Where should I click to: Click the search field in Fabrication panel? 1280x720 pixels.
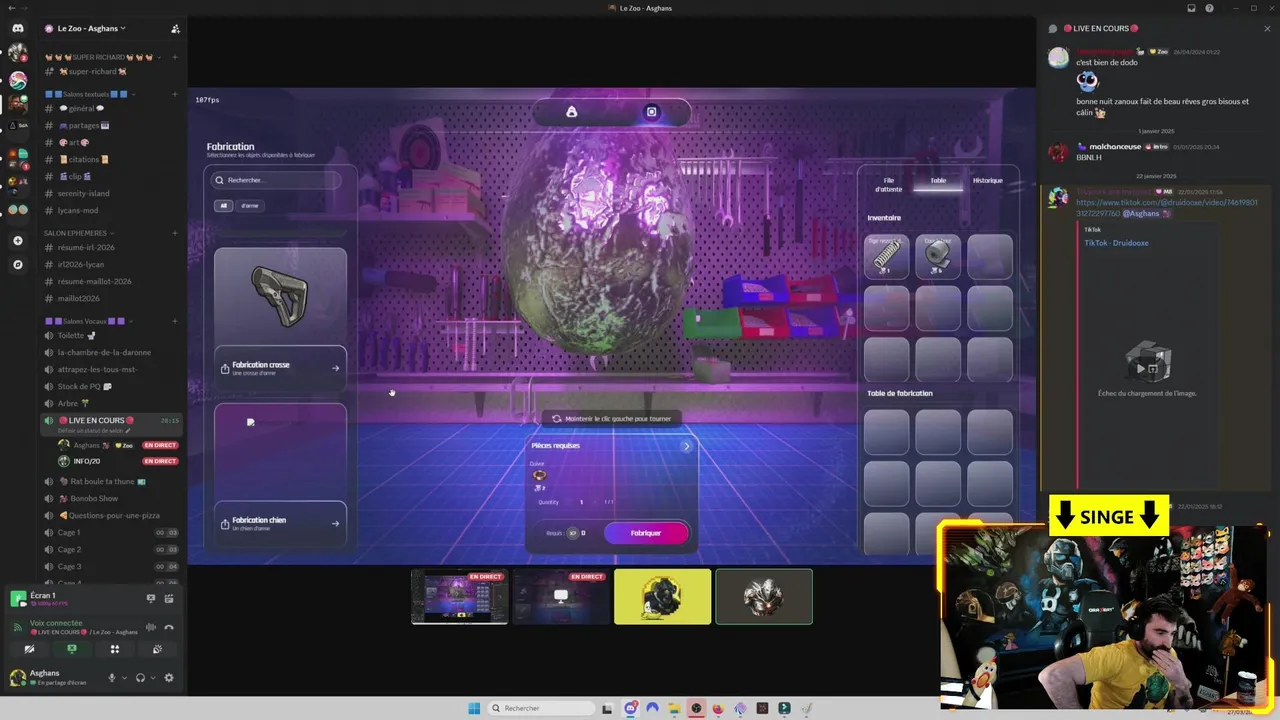pos(276,180)
